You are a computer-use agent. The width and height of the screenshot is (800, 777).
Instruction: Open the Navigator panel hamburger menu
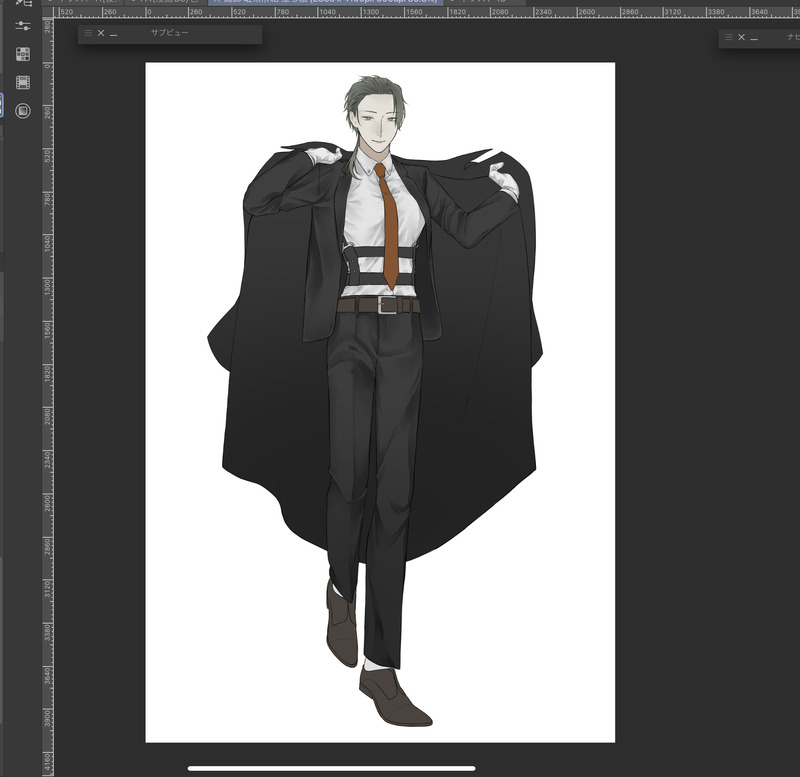pyautogui.click(x=728, y=37)
